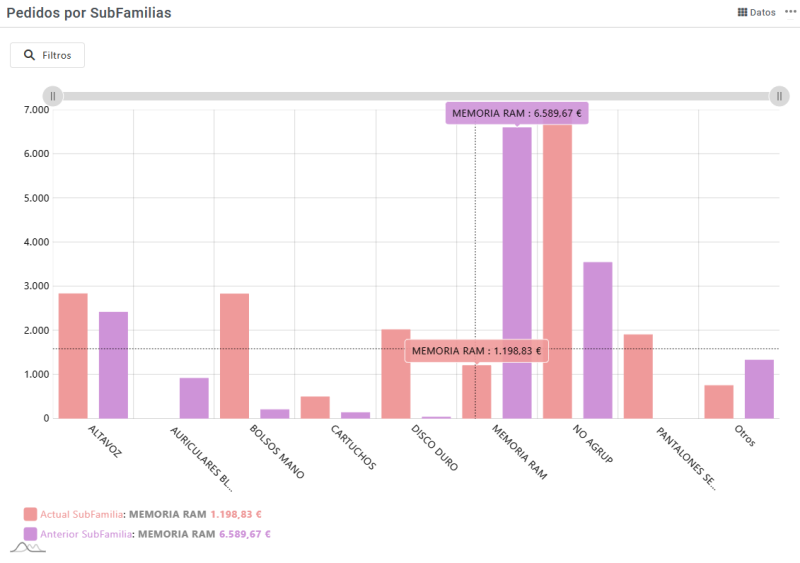The height and width of the screenshot is (563, 800).
Task: Select the purple MEMORIA RAM bar
Action: (x=517, y=272)
